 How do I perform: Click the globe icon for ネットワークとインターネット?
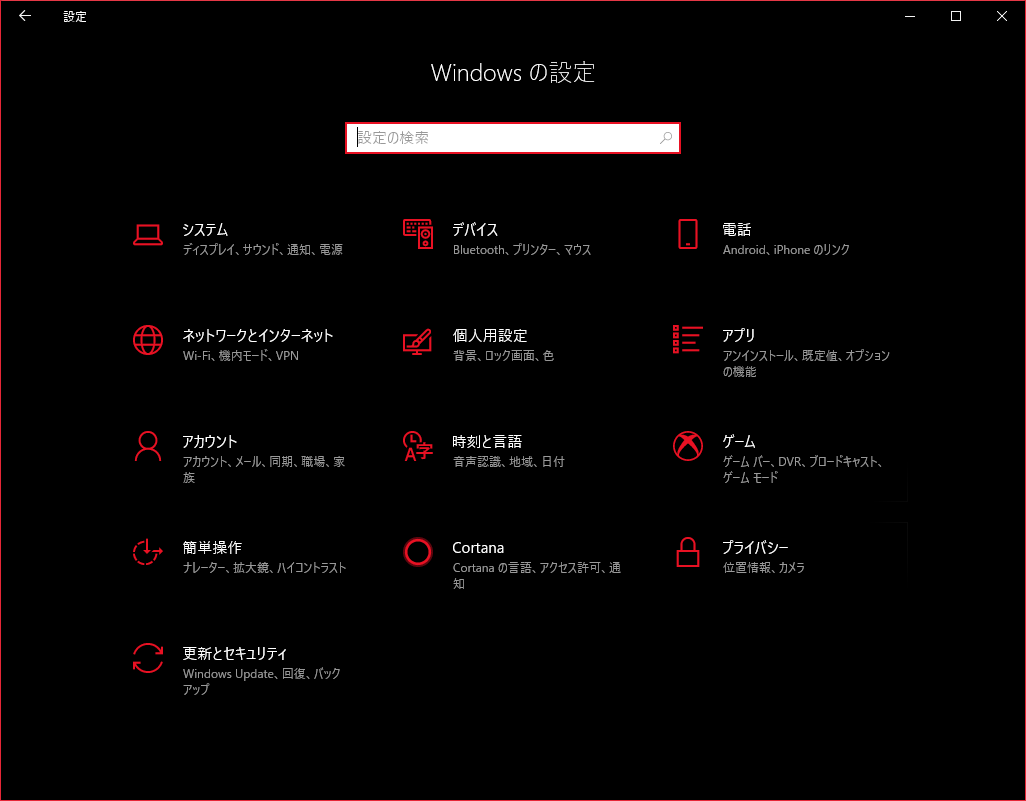[148, 340]
